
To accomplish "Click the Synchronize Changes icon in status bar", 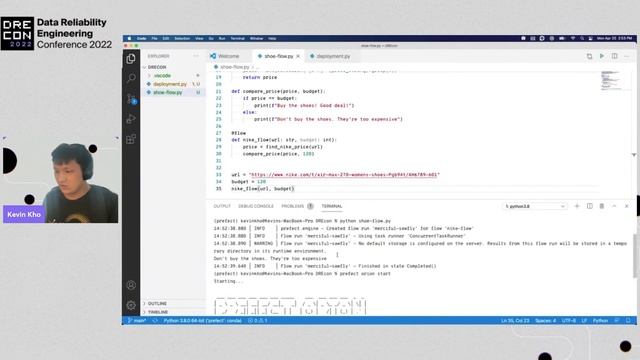I will click(155, 320).
